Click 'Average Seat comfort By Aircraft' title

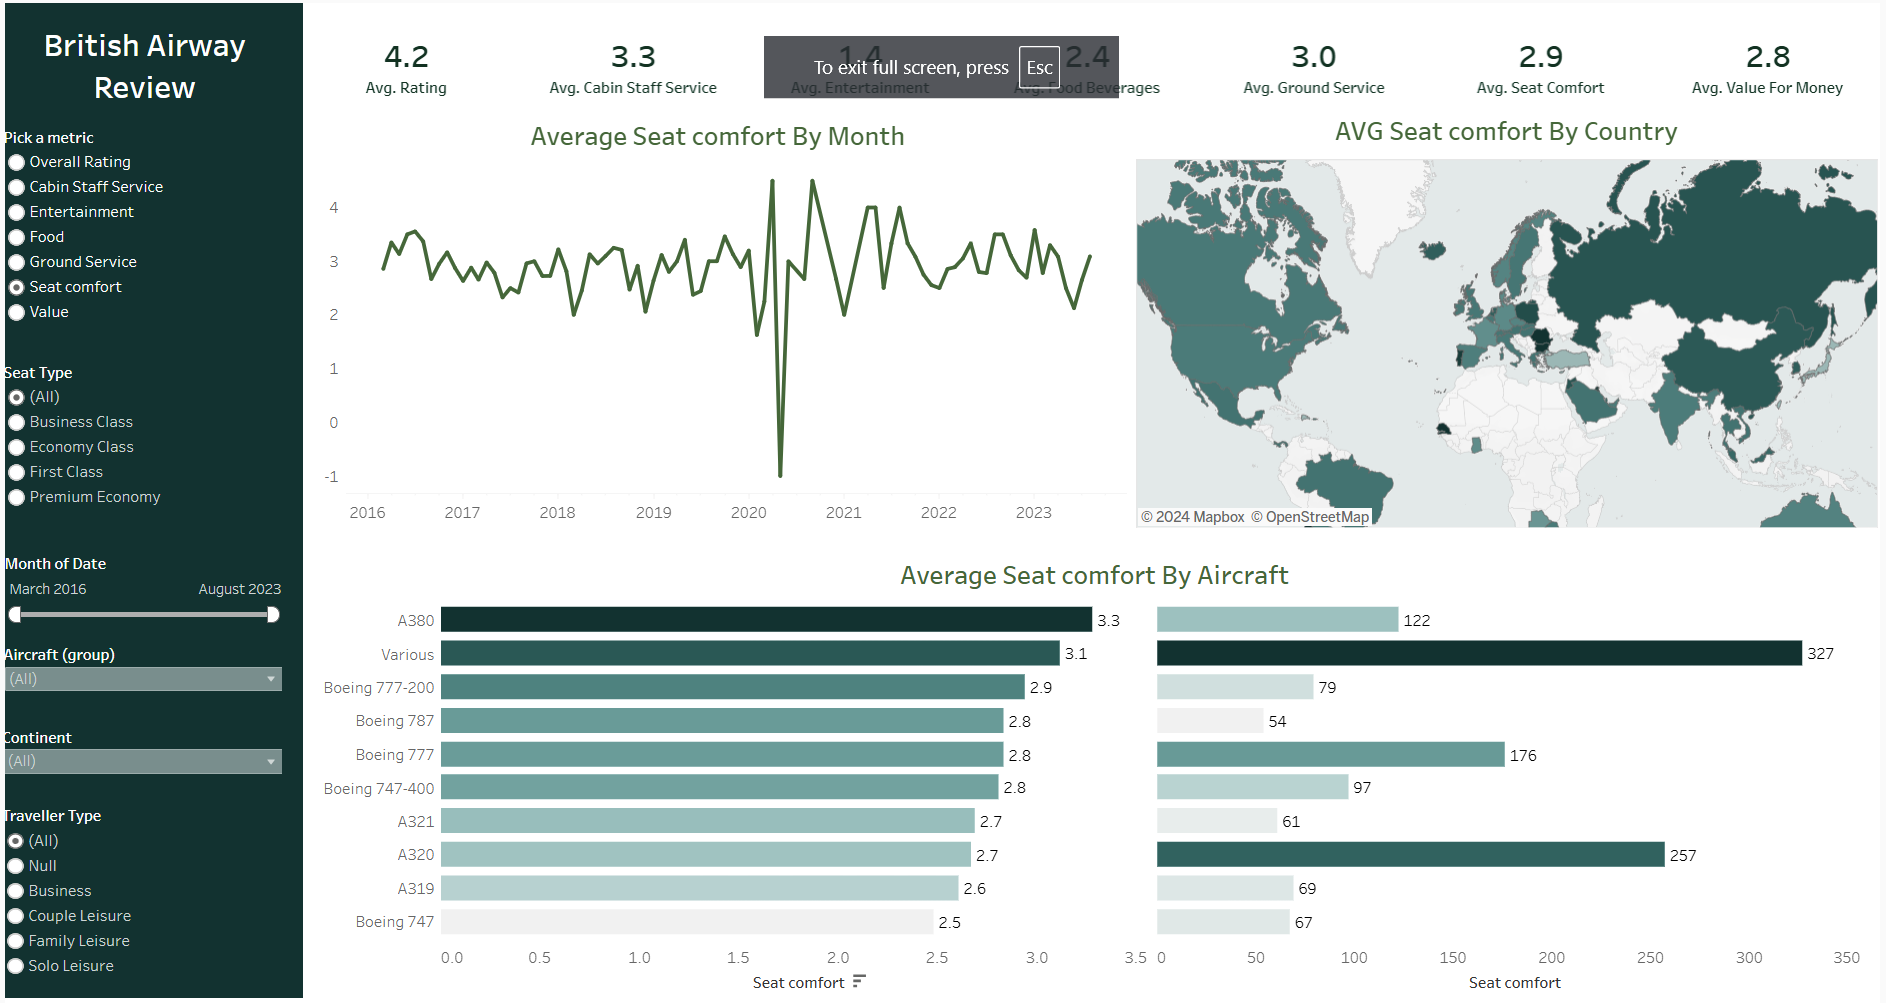[1094, 575]
